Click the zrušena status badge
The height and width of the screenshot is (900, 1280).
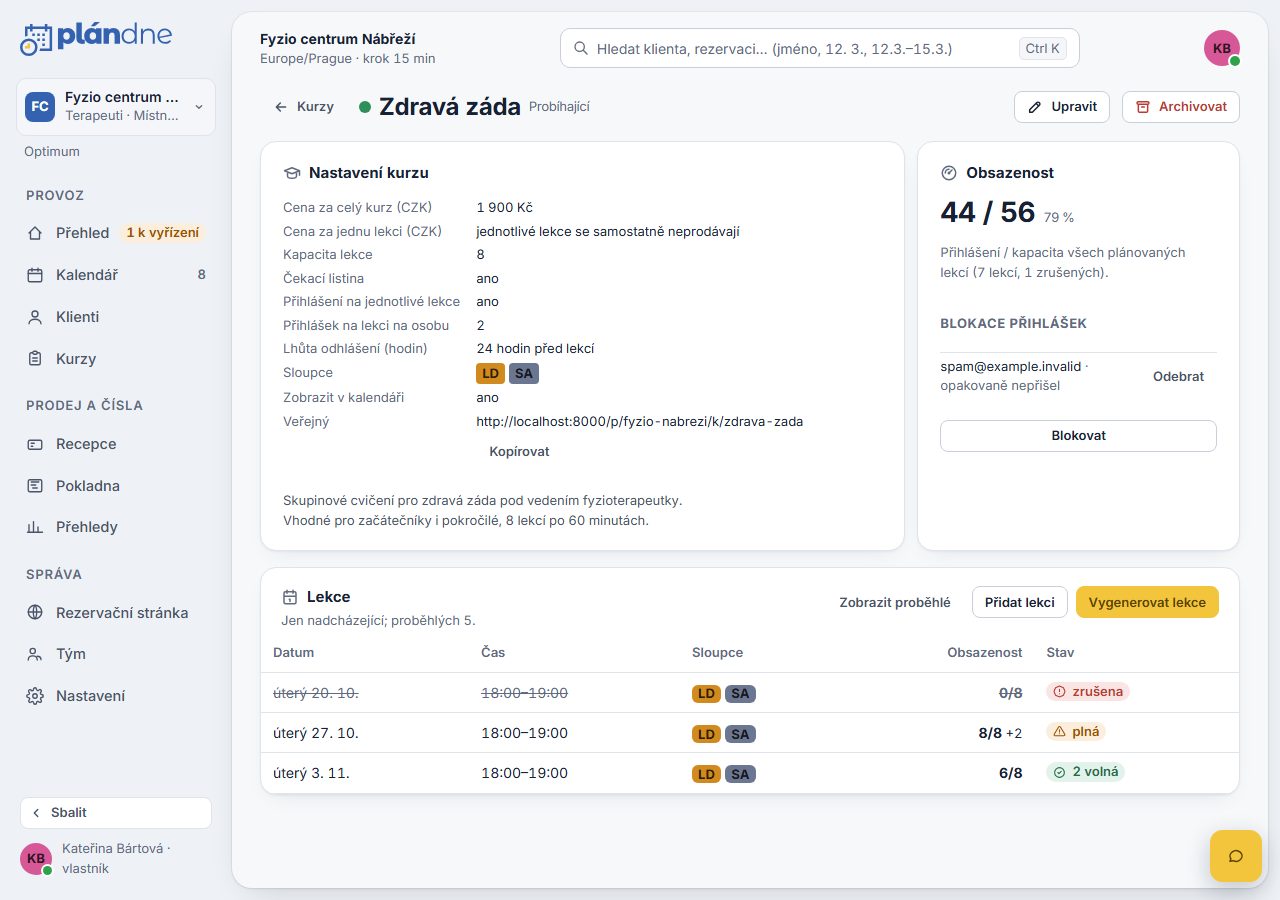coord(1088,691)
